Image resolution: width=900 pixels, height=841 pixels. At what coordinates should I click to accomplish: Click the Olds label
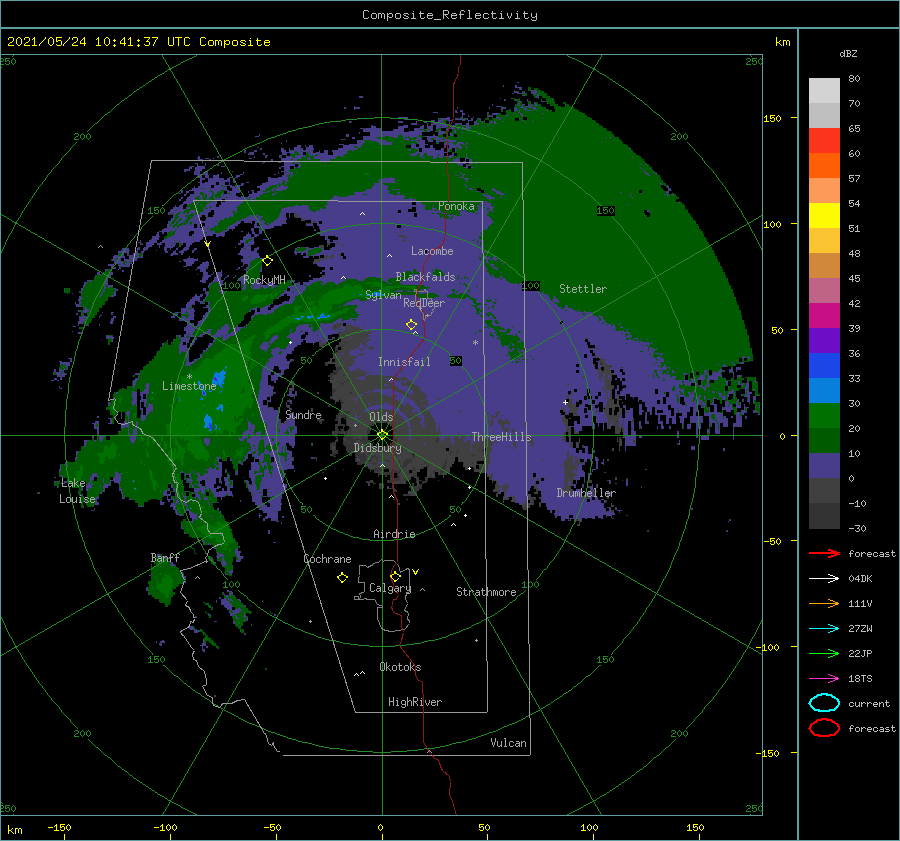point(381,417)
